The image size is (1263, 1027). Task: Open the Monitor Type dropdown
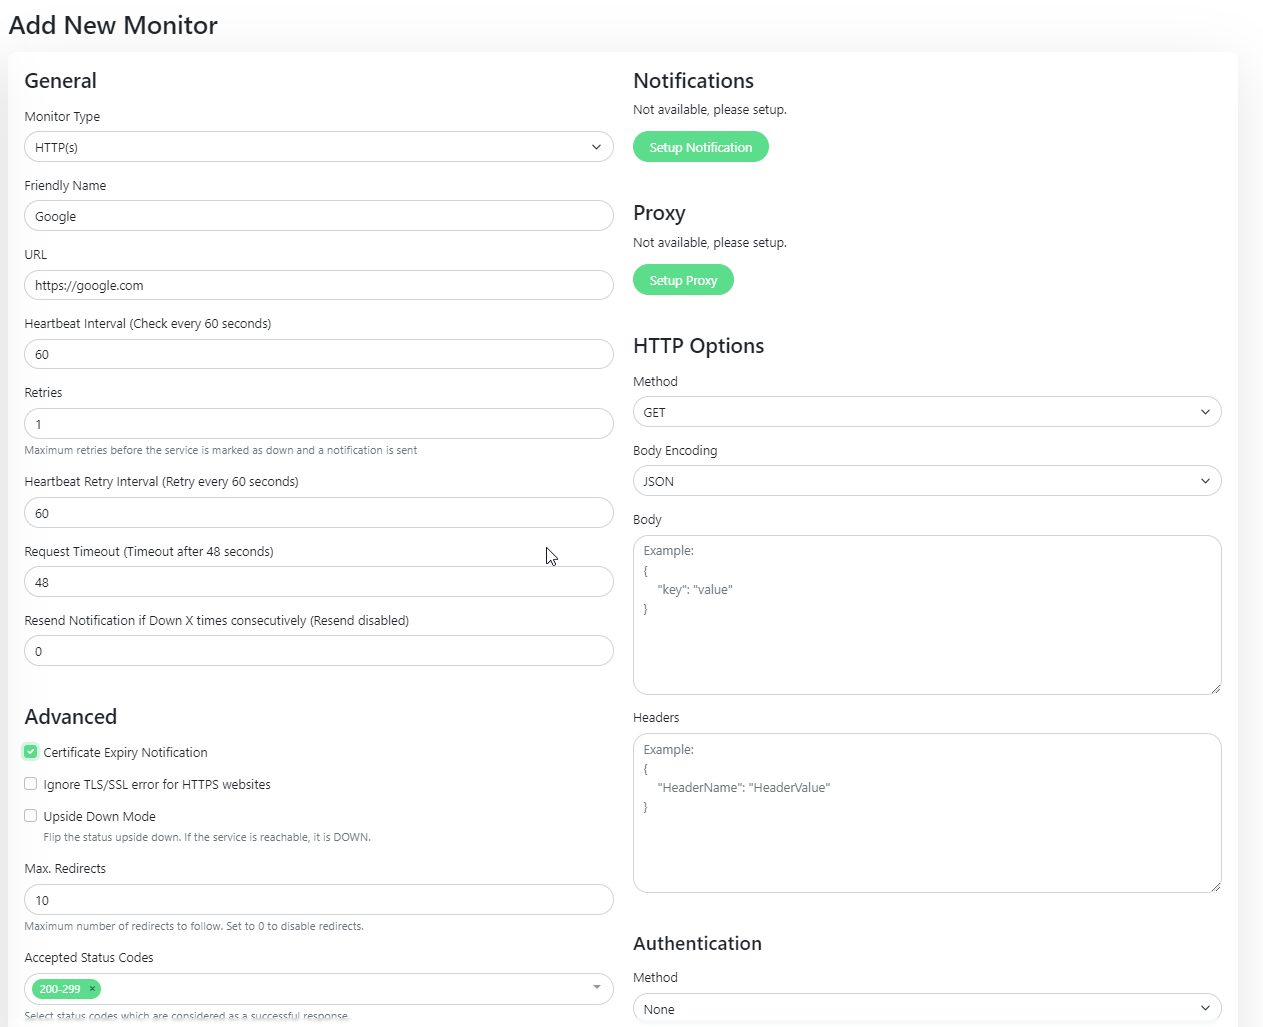pyautogui.click(x=318, y=147)
